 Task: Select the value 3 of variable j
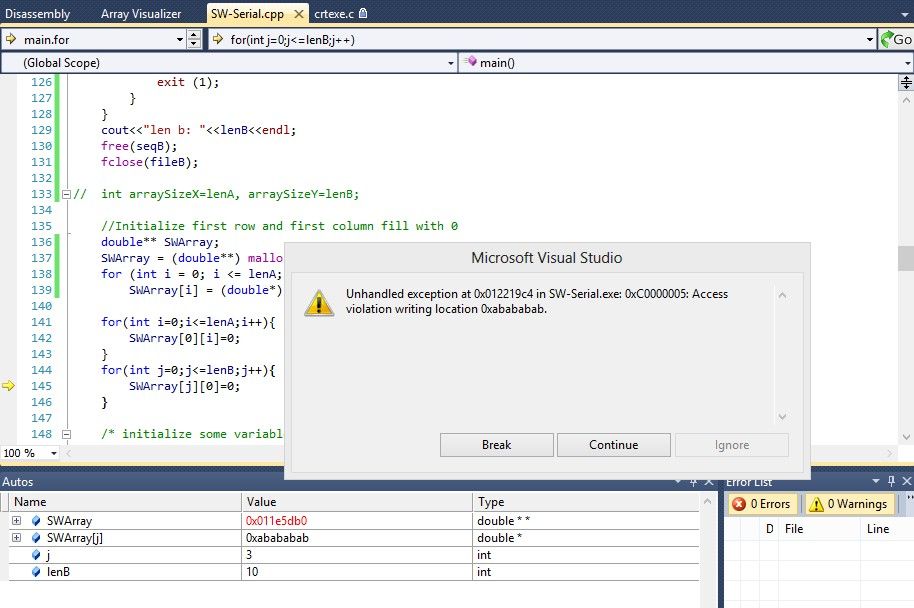point(249,555)
